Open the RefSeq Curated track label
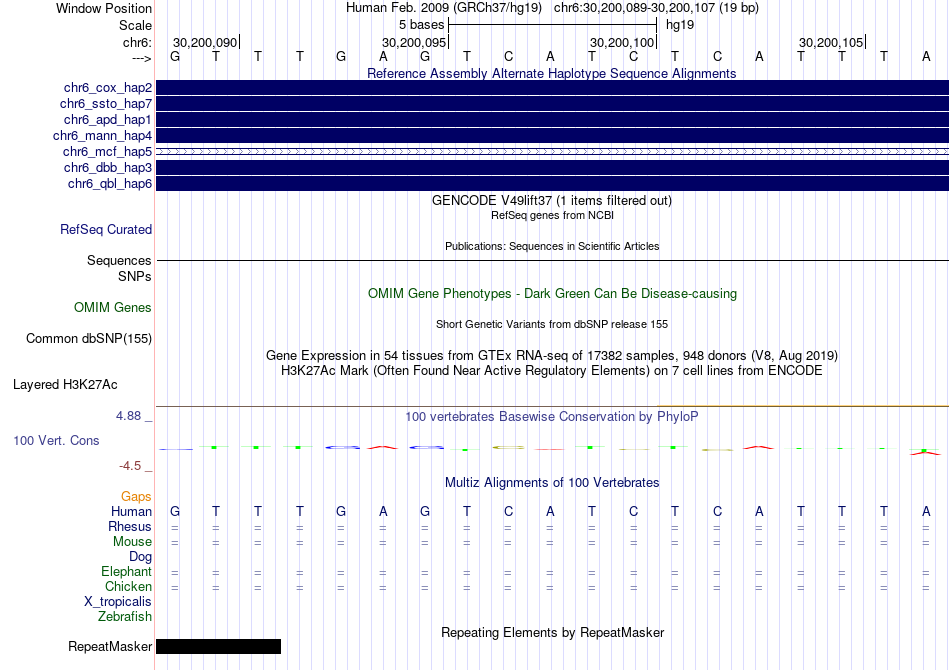 [x=106, y=230]
